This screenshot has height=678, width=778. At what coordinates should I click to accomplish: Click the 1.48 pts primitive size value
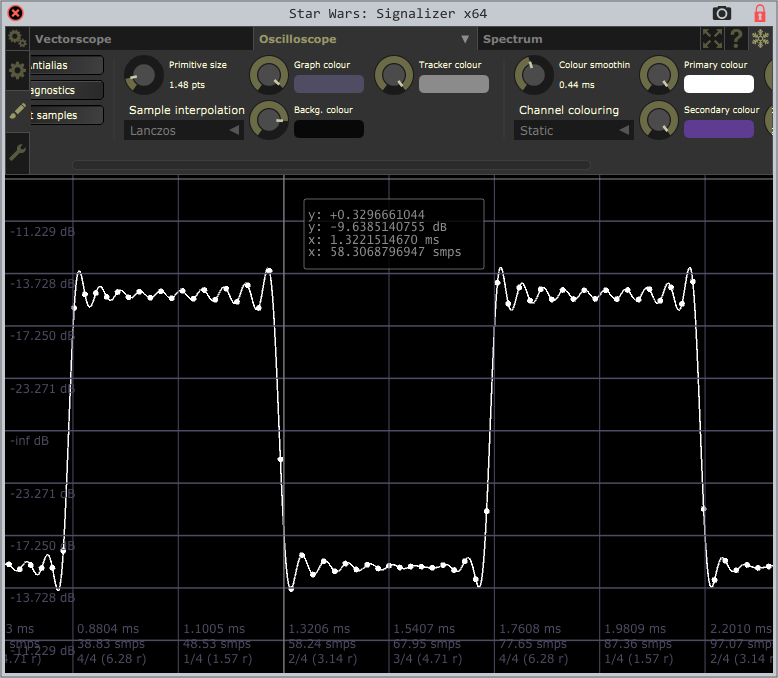pos(187,85)
